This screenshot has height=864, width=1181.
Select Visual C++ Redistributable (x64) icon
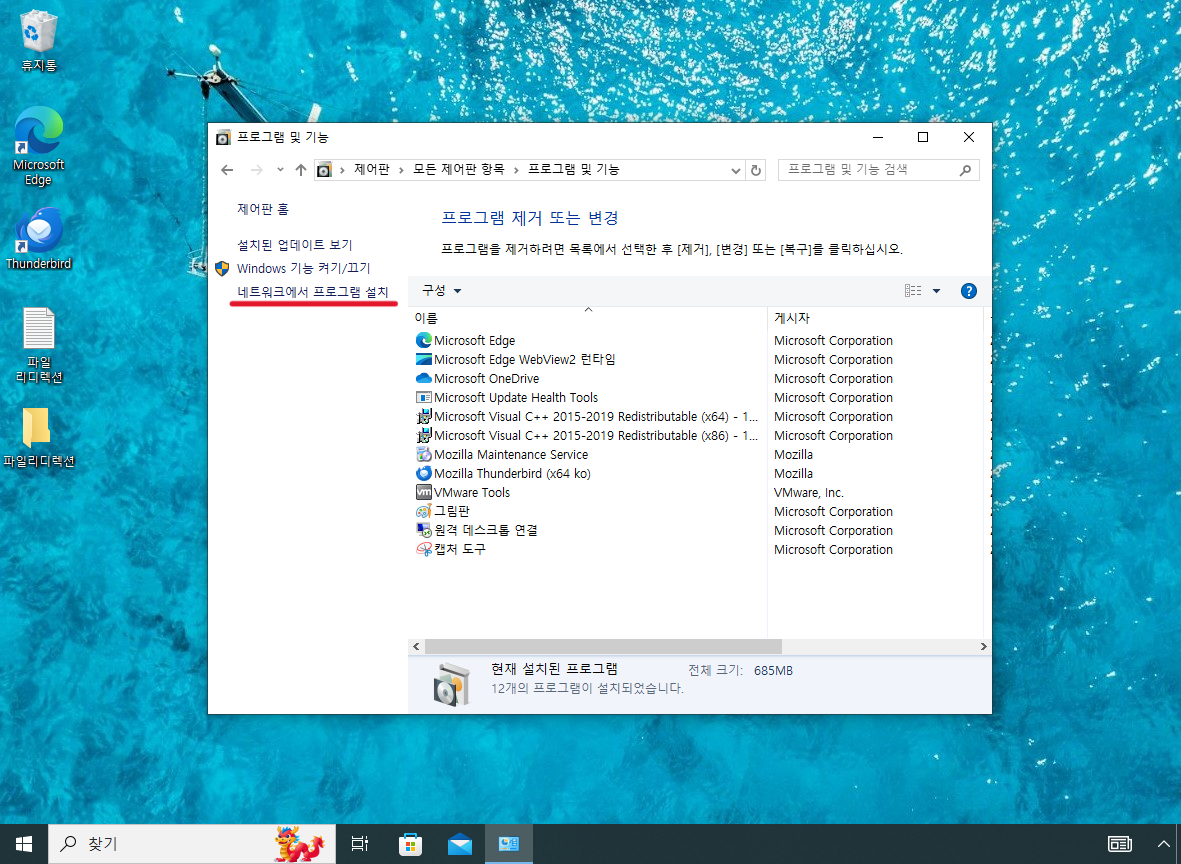click(x=424, y=417)
